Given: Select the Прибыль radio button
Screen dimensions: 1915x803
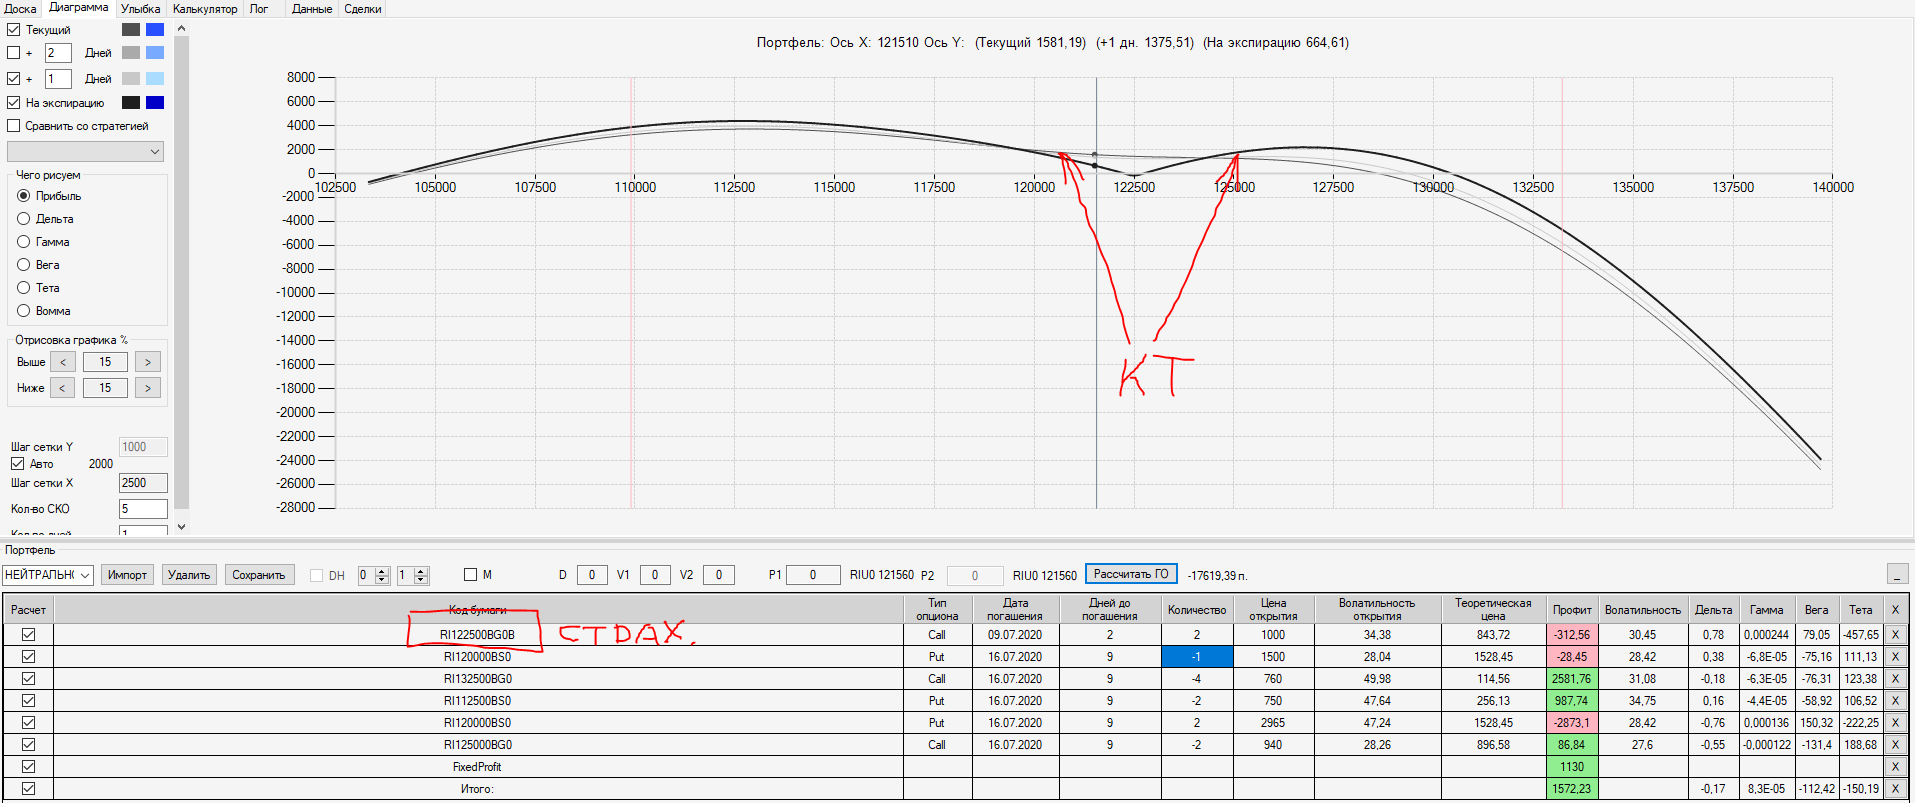Looking at the screenshot, I should pos(24,196).
